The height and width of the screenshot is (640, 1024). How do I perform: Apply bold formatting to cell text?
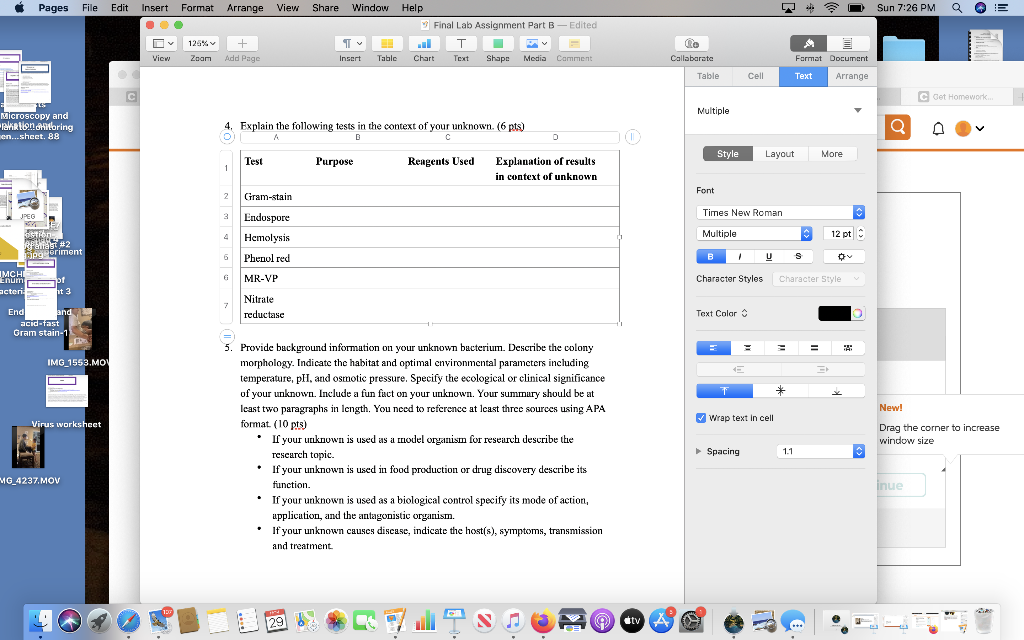click(710, 256)
